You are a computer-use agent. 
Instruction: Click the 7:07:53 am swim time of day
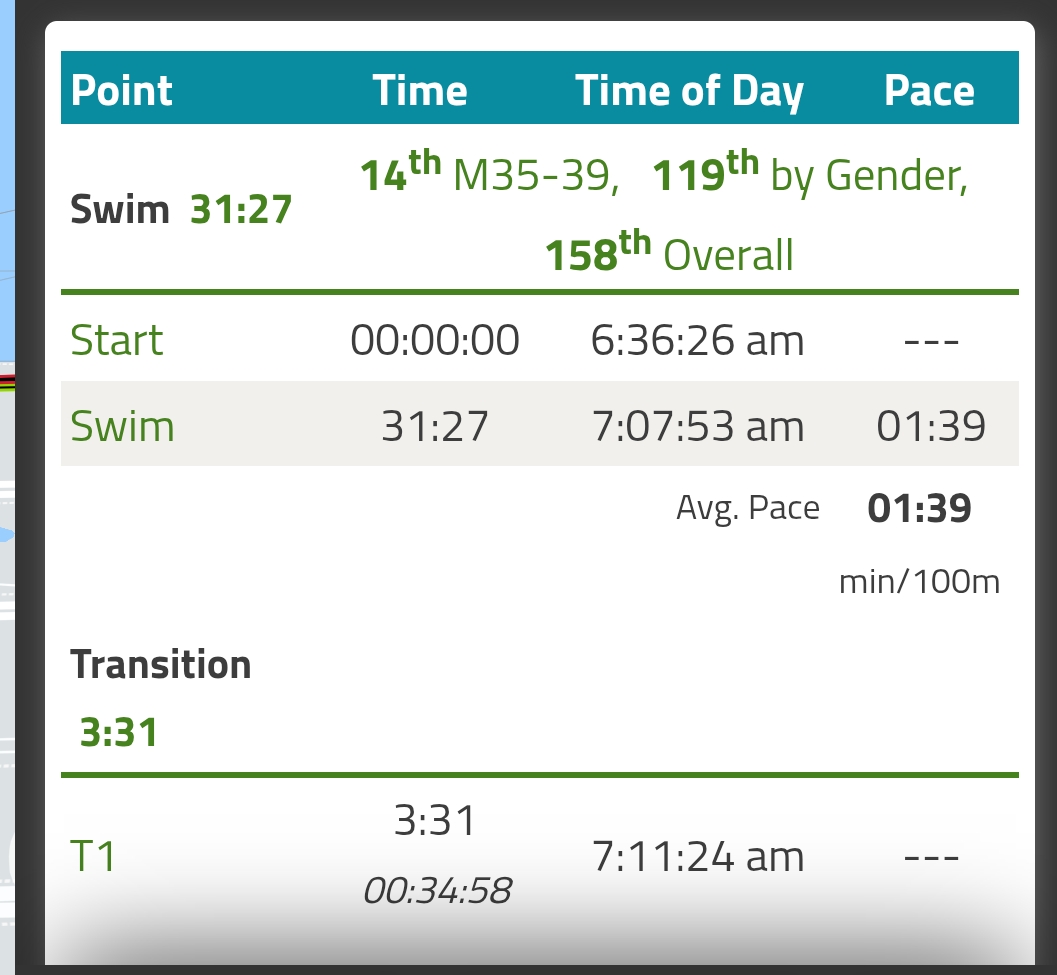click(698, 426)
